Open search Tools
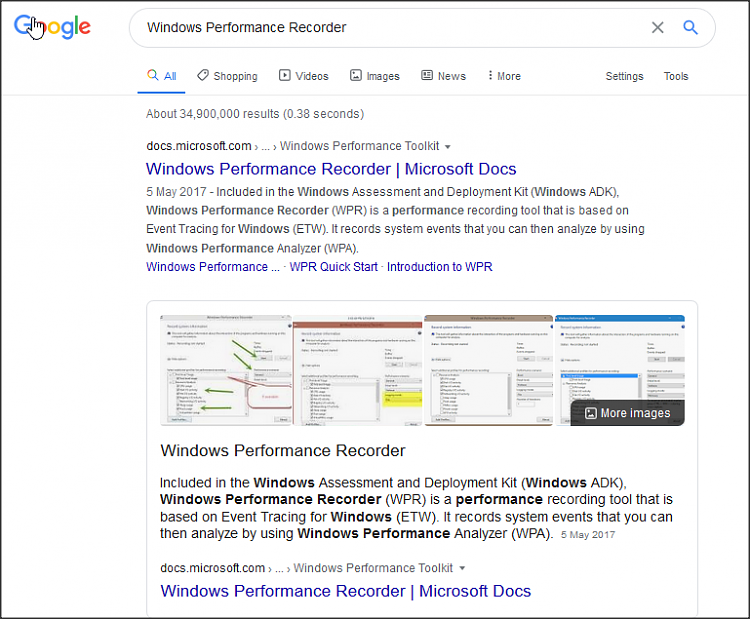Screen dimensions: 750x619 675,76
